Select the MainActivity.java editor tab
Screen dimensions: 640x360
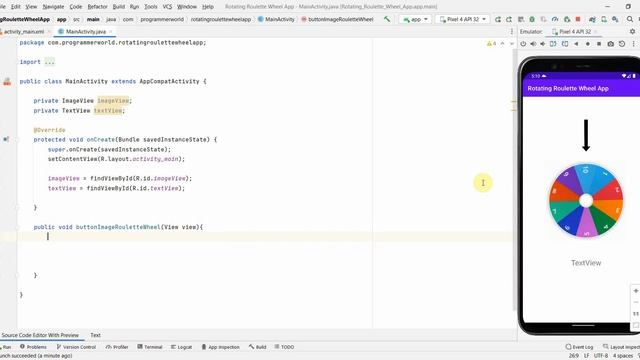click(x=86, y=31)
